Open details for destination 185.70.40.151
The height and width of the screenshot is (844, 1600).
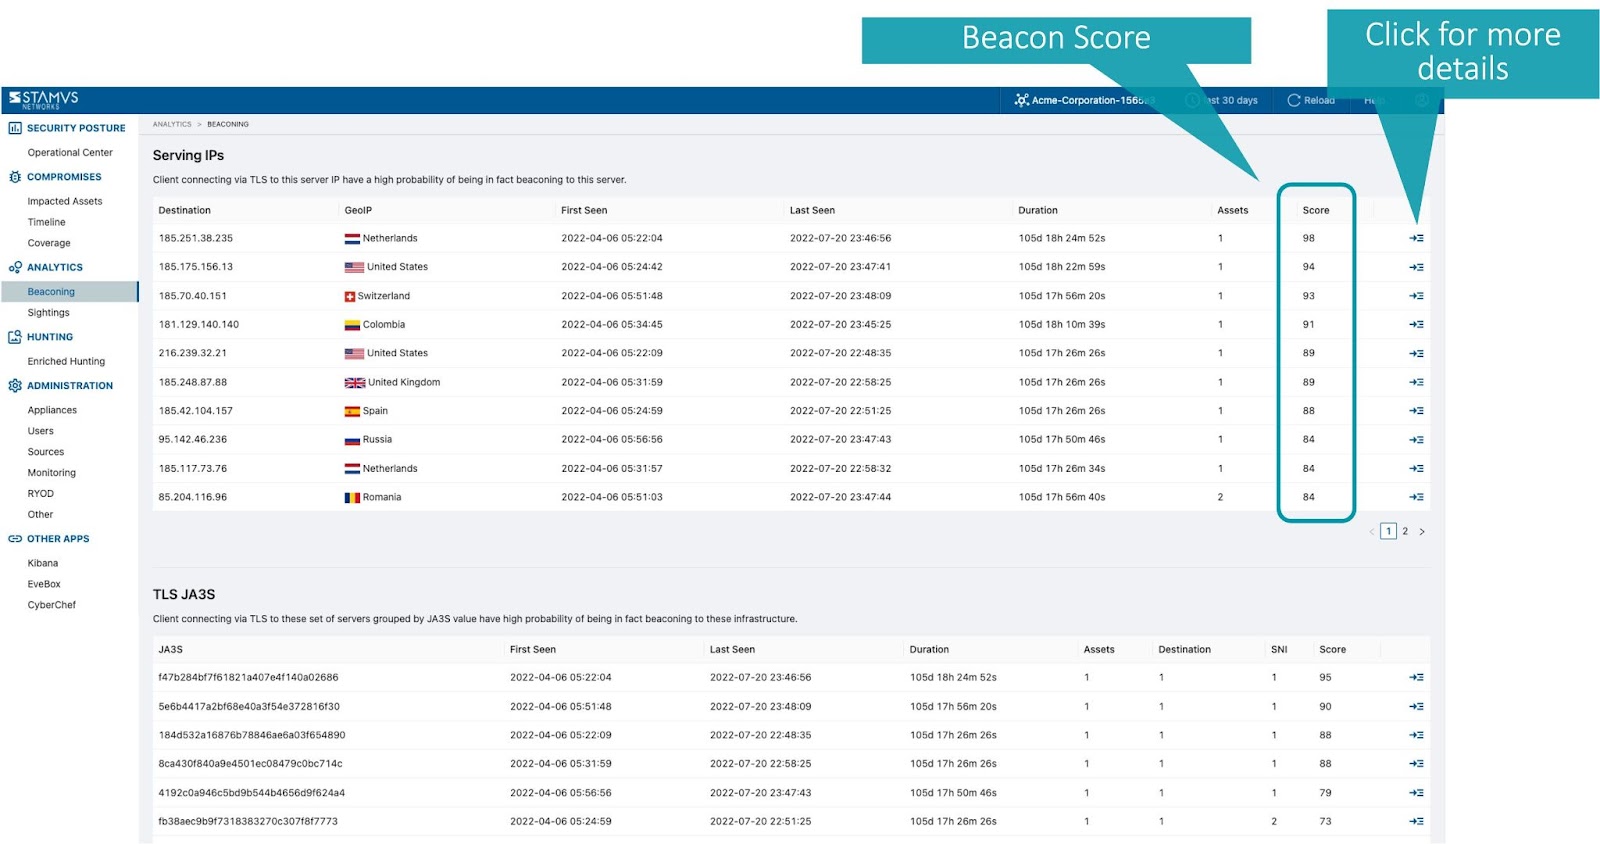[x=1416, y=296]
